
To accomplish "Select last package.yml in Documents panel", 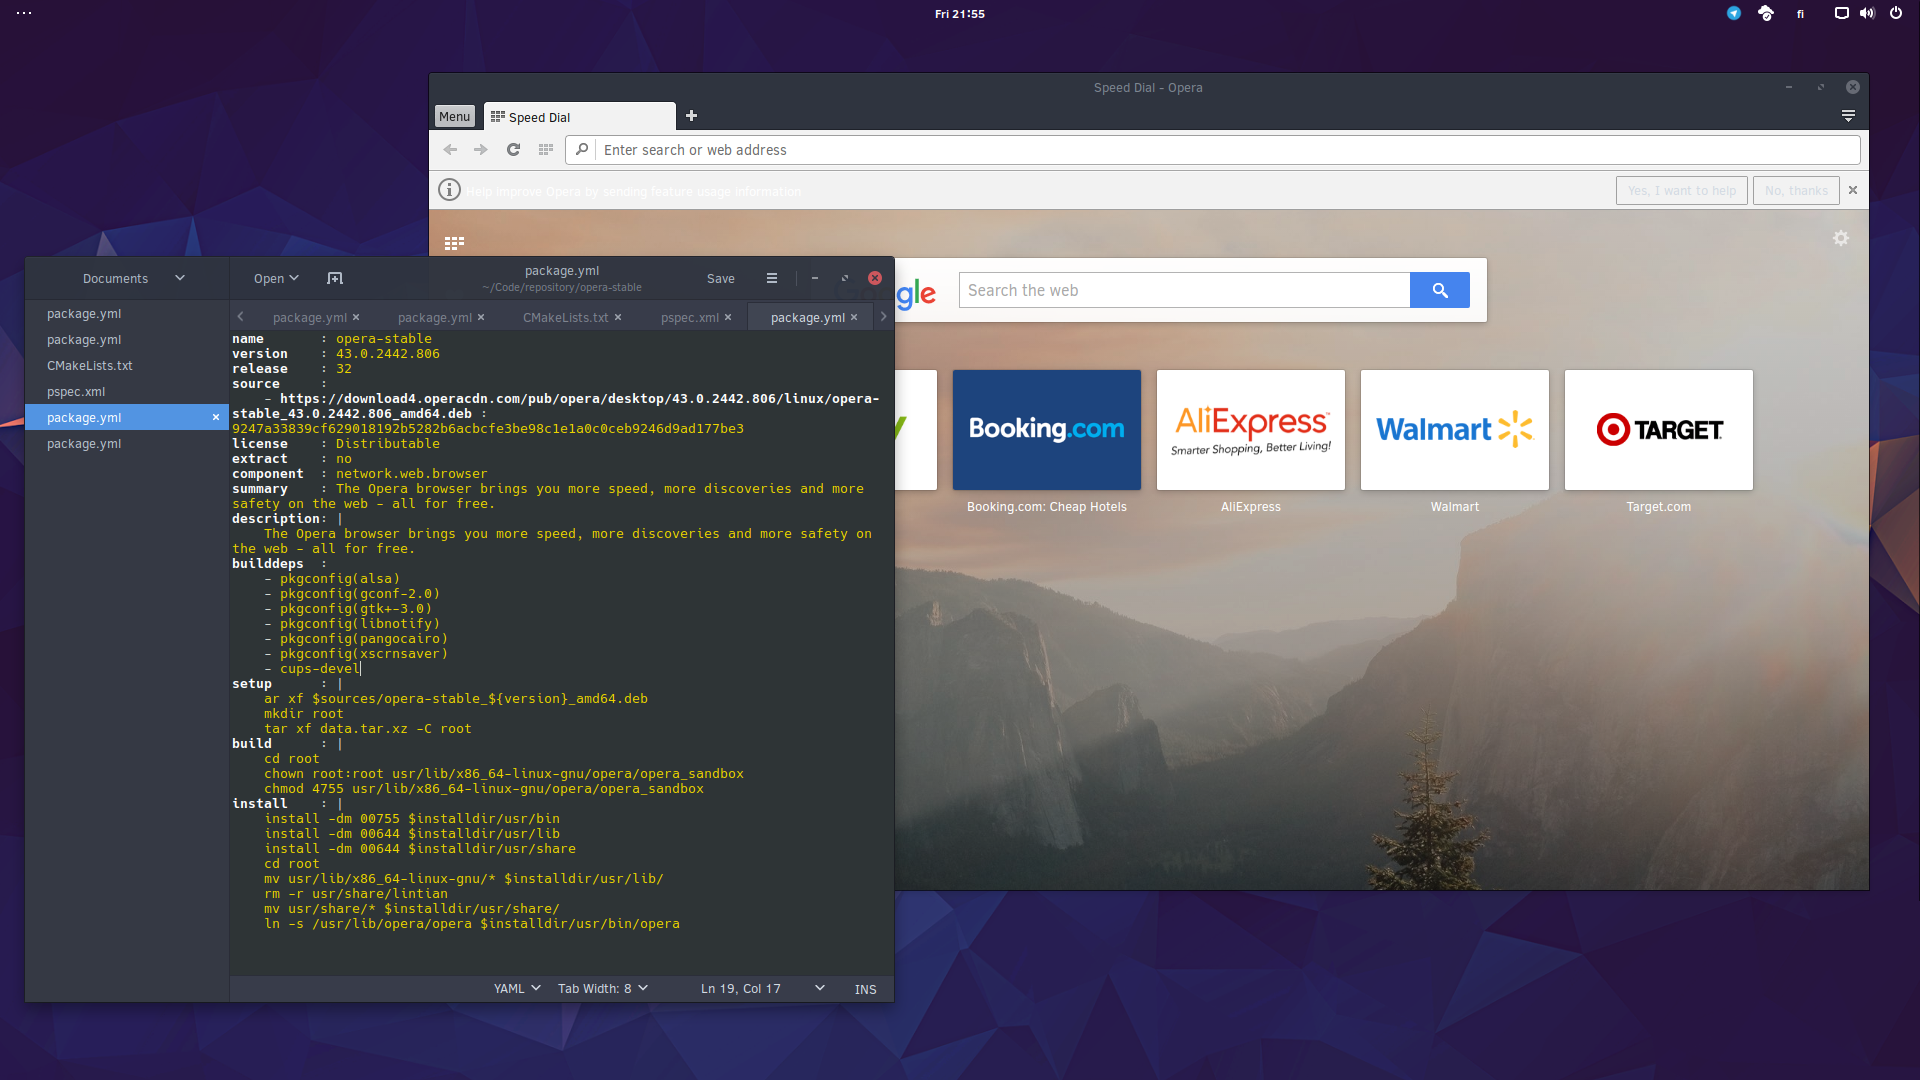I will pos(127,443).
